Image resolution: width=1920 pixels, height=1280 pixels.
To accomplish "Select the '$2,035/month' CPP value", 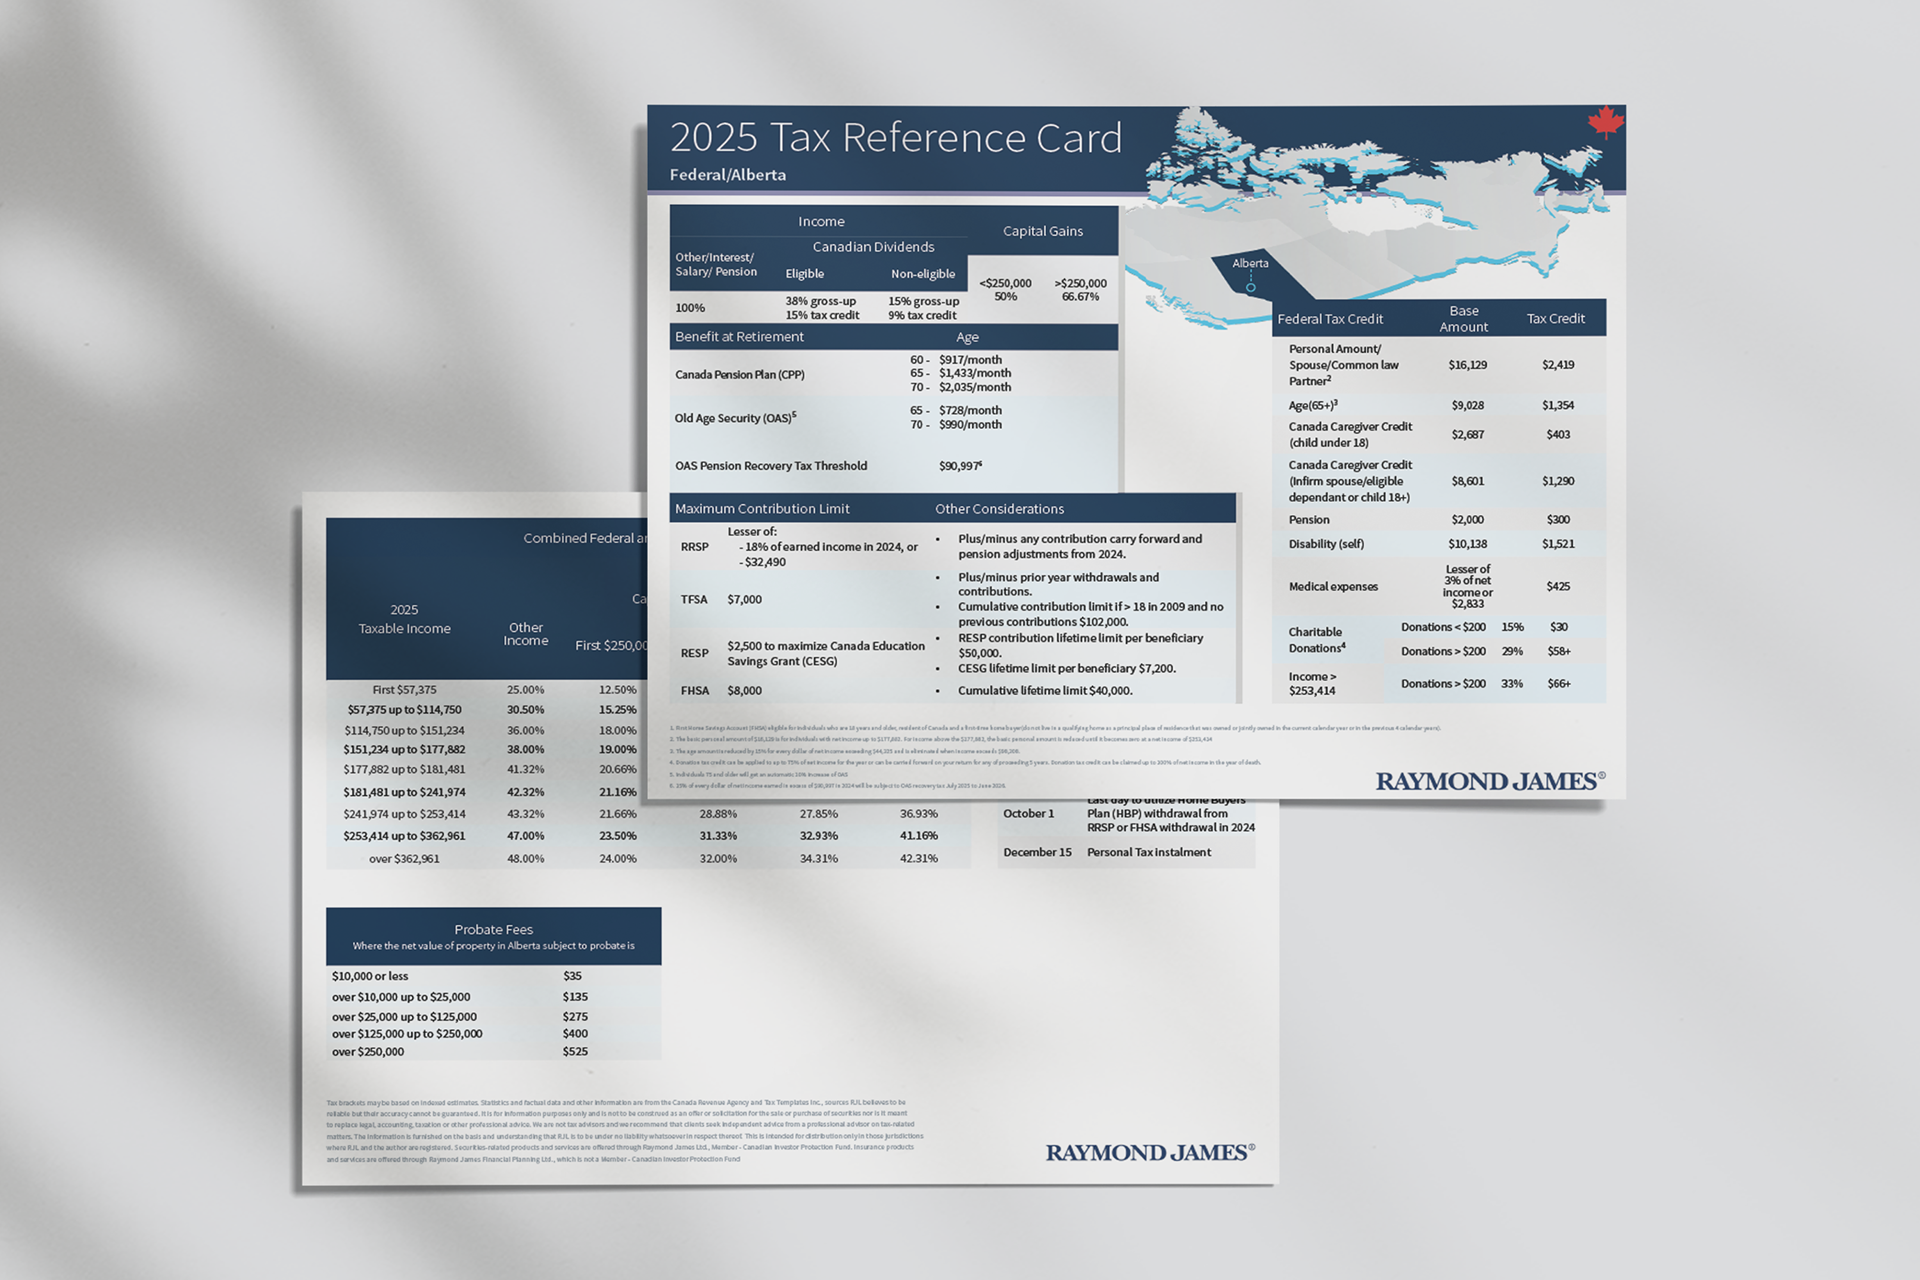I will pyautogui.click(x=975, y=387).
